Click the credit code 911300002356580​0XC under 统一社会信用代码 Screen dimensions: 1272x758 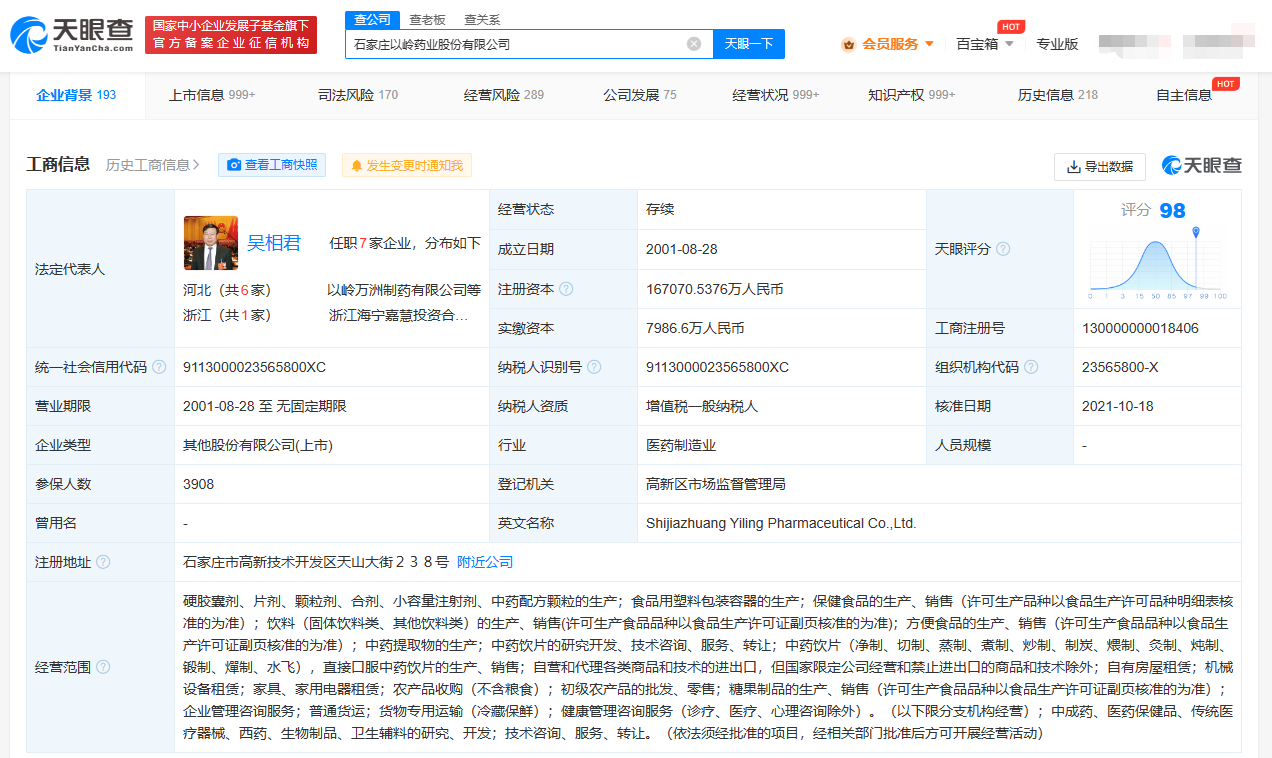(x=255, y=367)
